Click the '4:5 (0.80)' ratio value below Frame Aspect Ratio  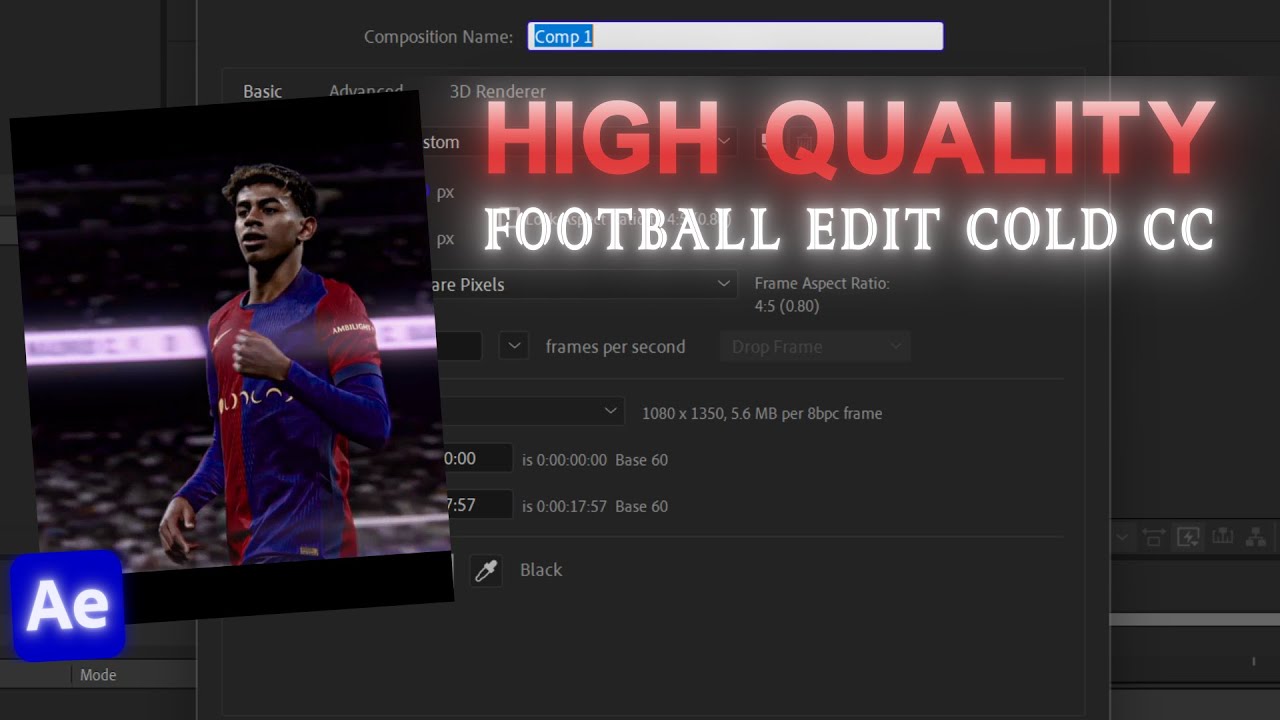787,306
